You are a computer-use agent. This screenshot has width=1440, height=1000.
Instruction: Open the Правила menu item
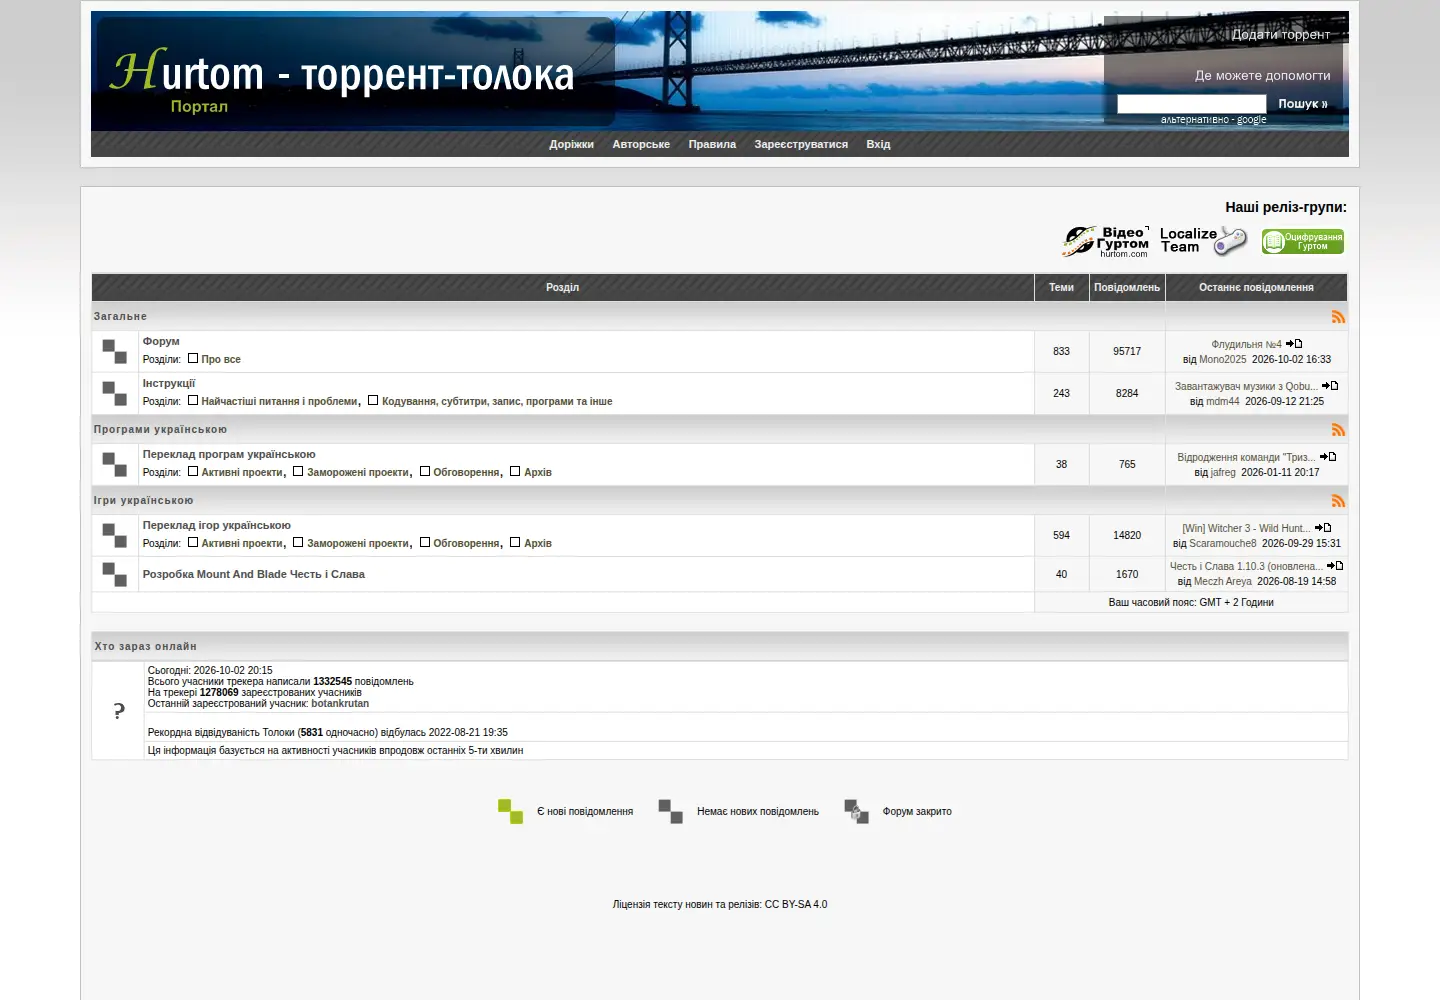click(x=712, y=145)
